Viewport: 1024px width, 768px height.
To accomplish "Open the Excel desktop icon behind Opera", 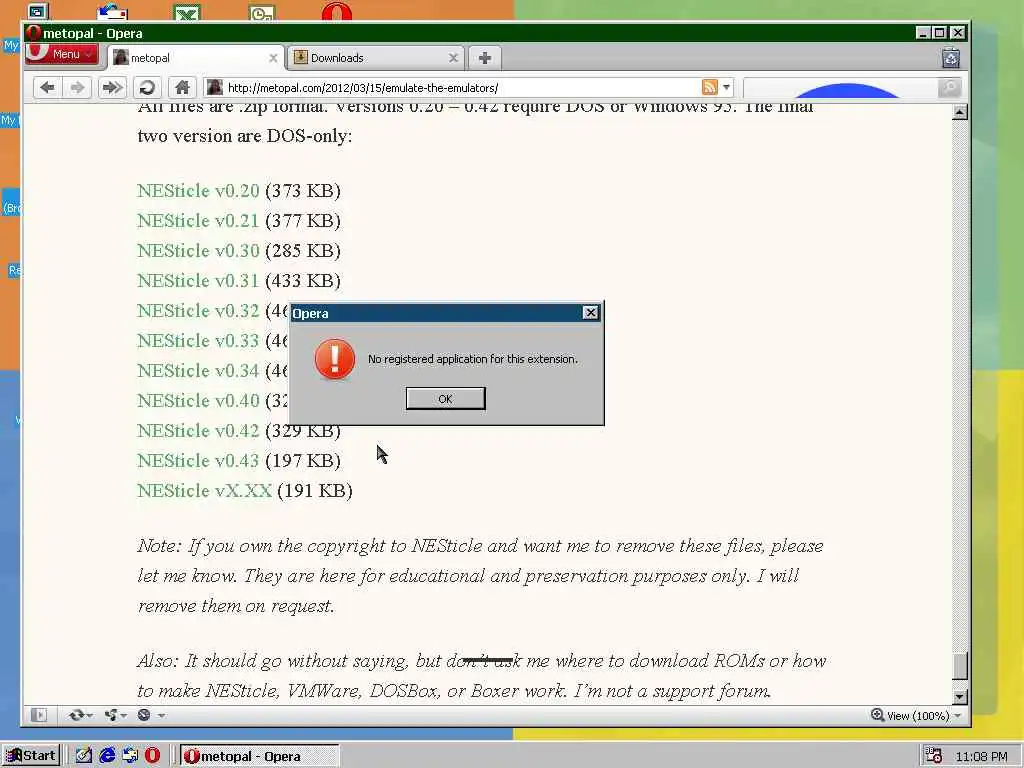I will [x=187, y=12].
